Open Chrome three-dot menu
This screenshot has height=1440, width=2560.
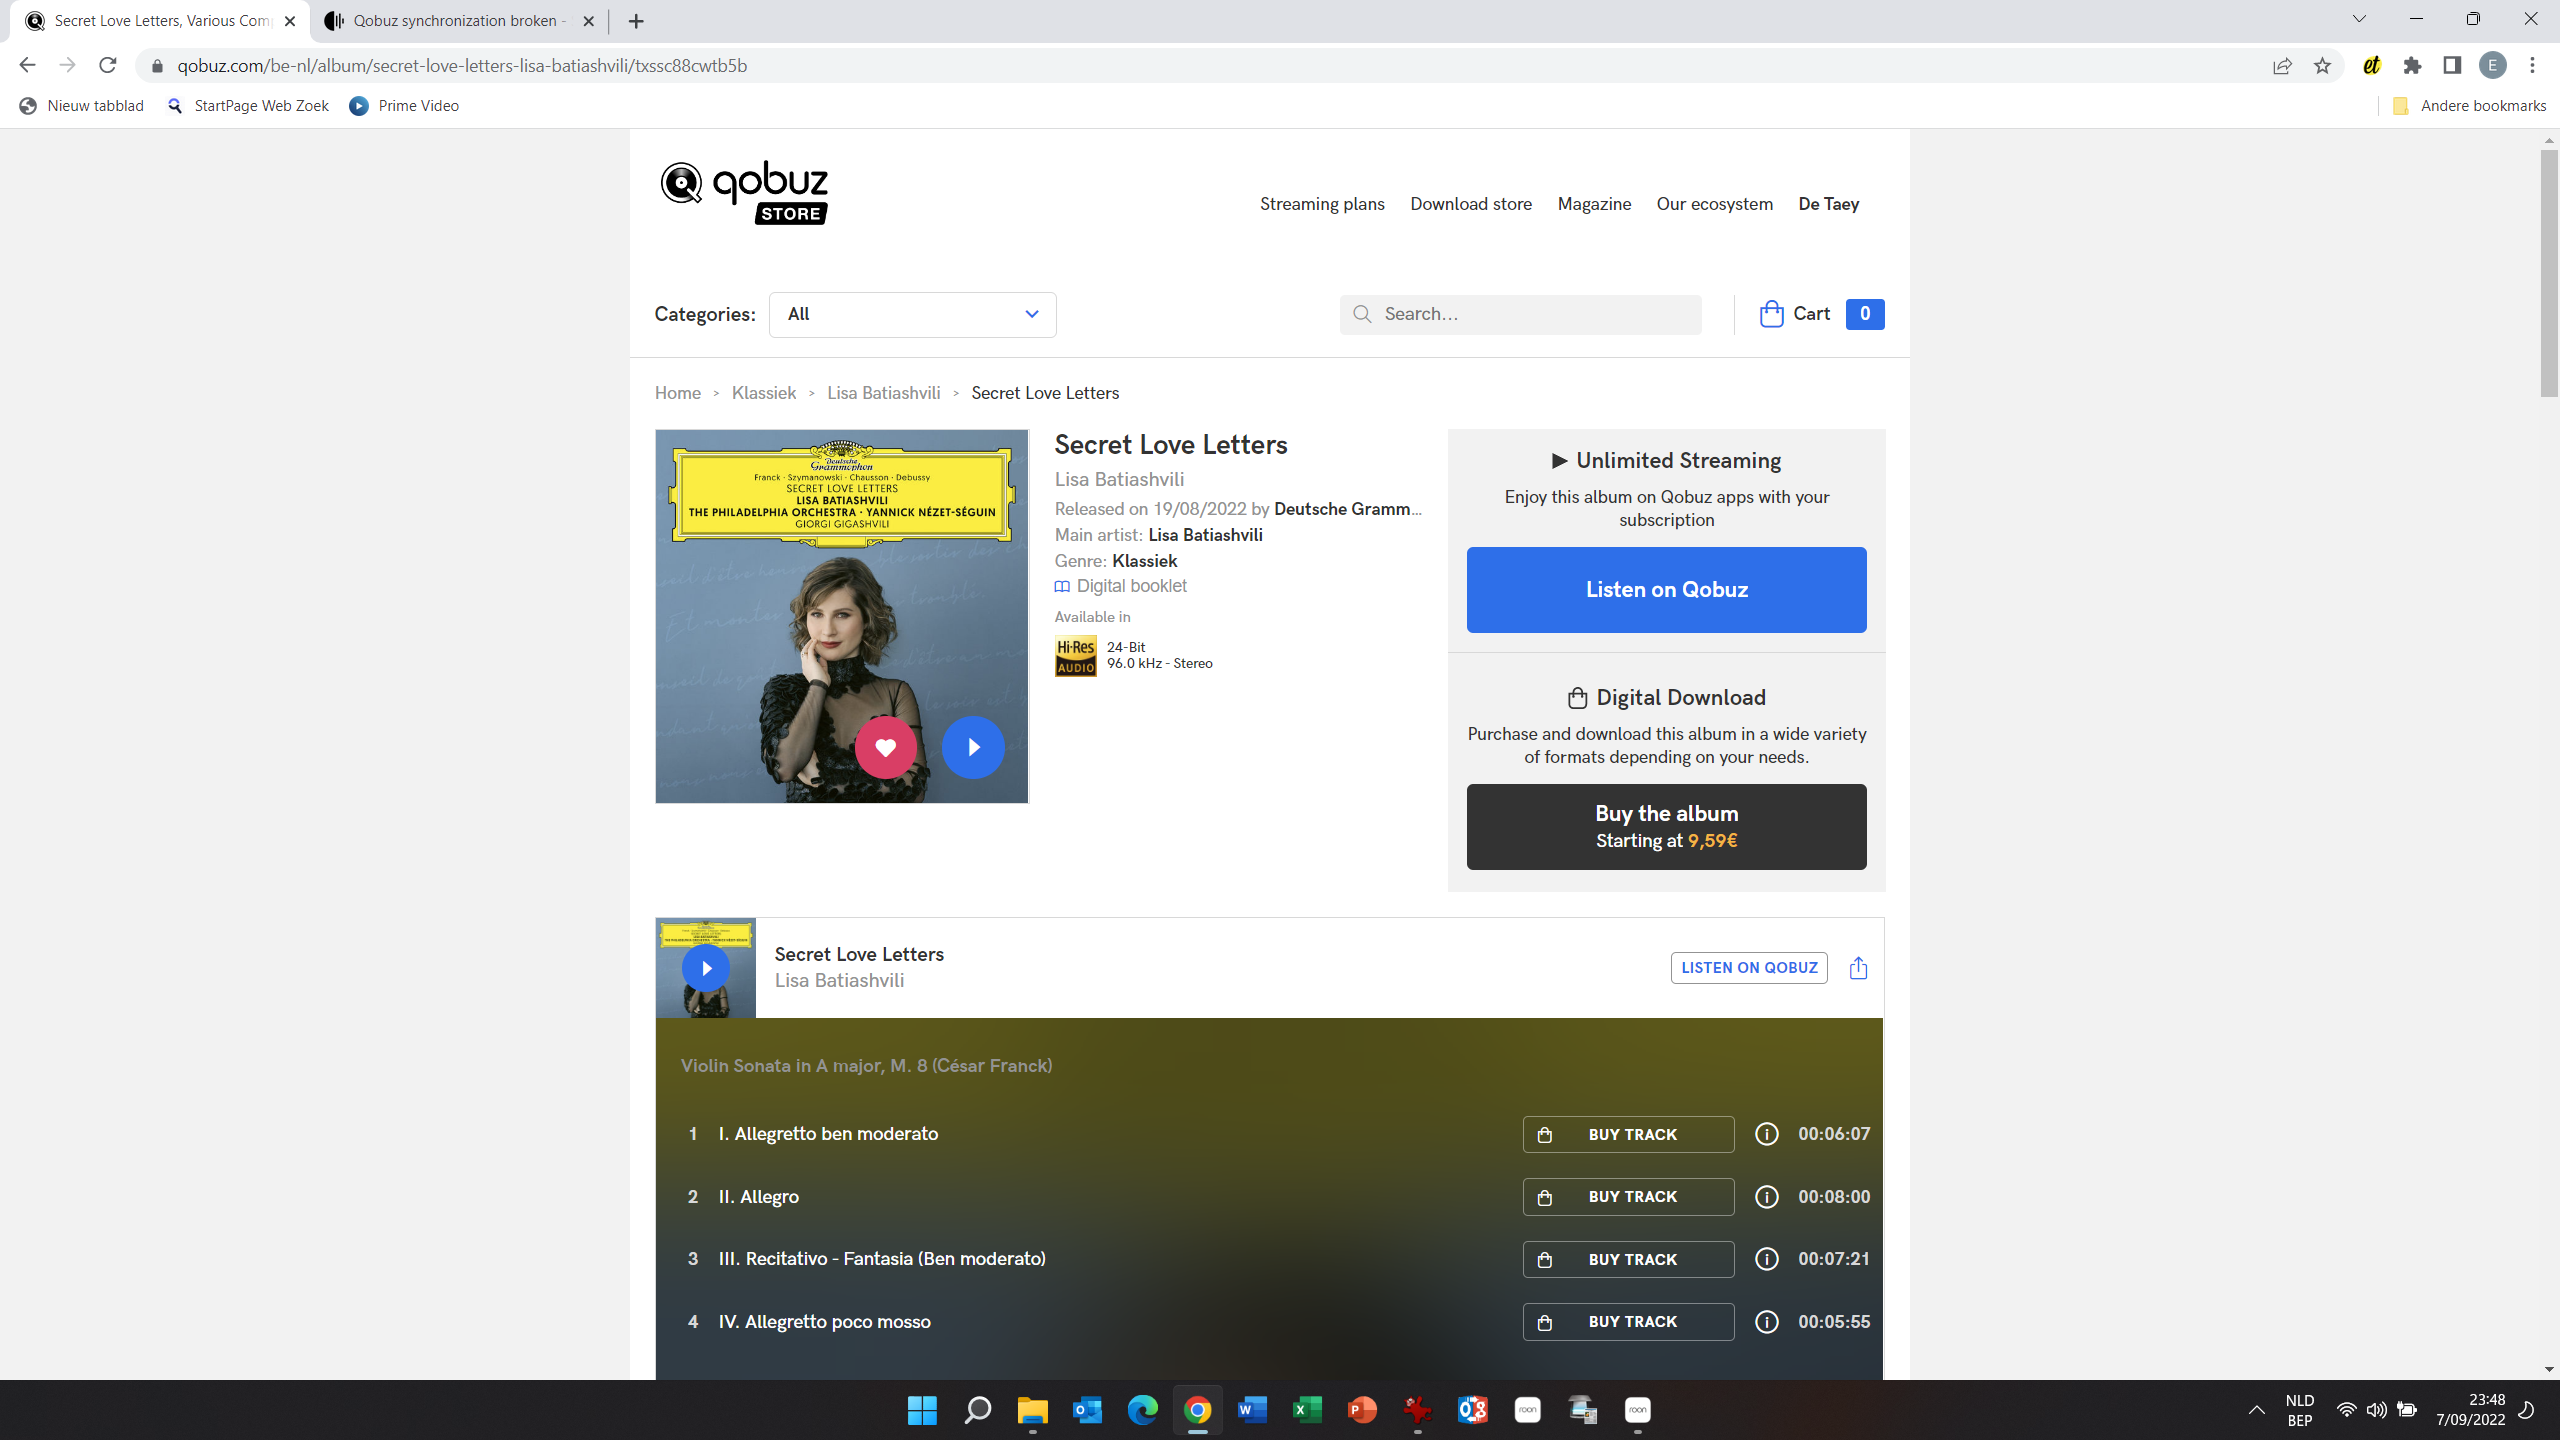point(2532,66)
